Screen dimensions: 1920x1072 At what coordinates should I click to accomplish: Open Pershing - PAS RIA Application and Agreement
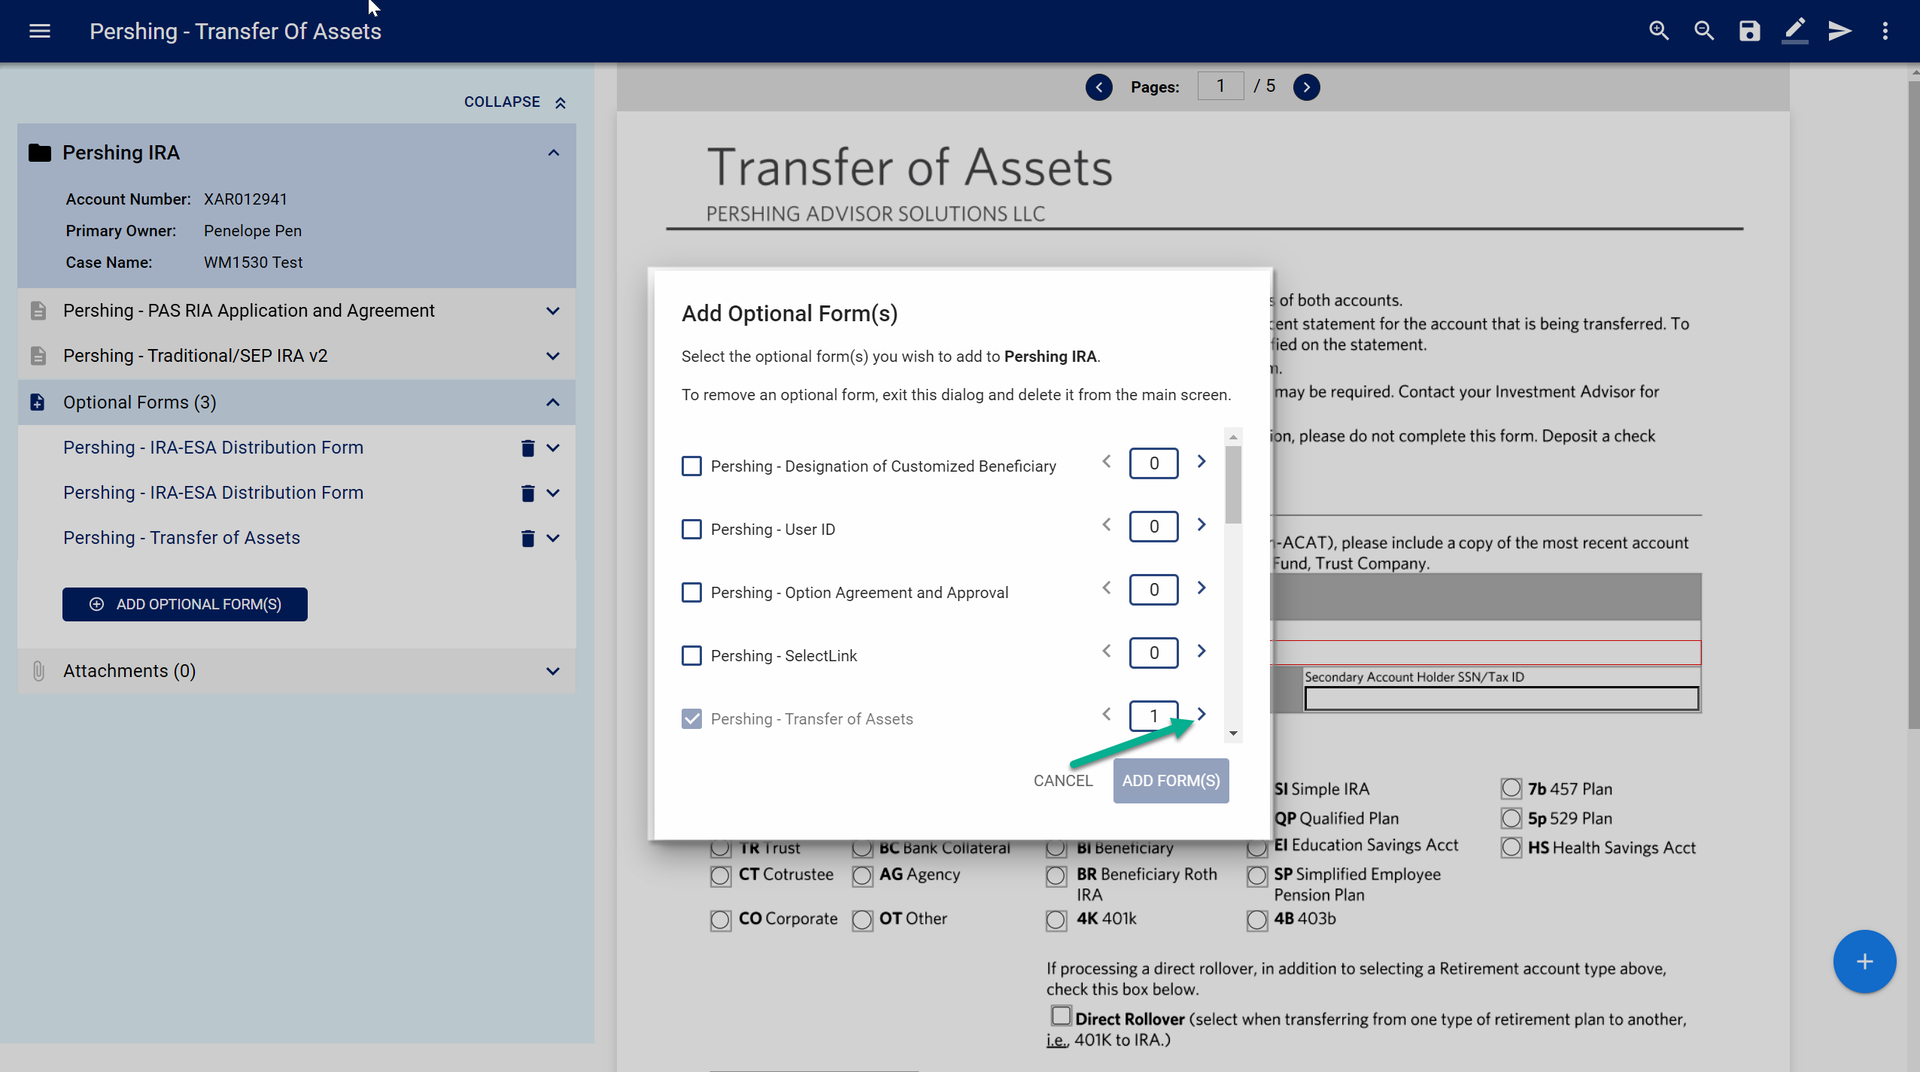pyautogui.click(x=248, y=311)
